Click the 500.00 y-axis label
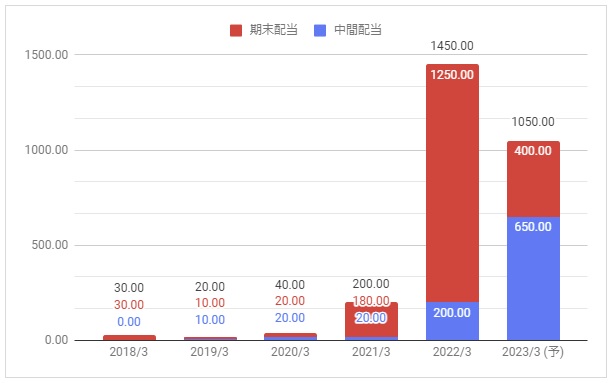The width and height of the screenshot is (614, 383). pos(50,245)
